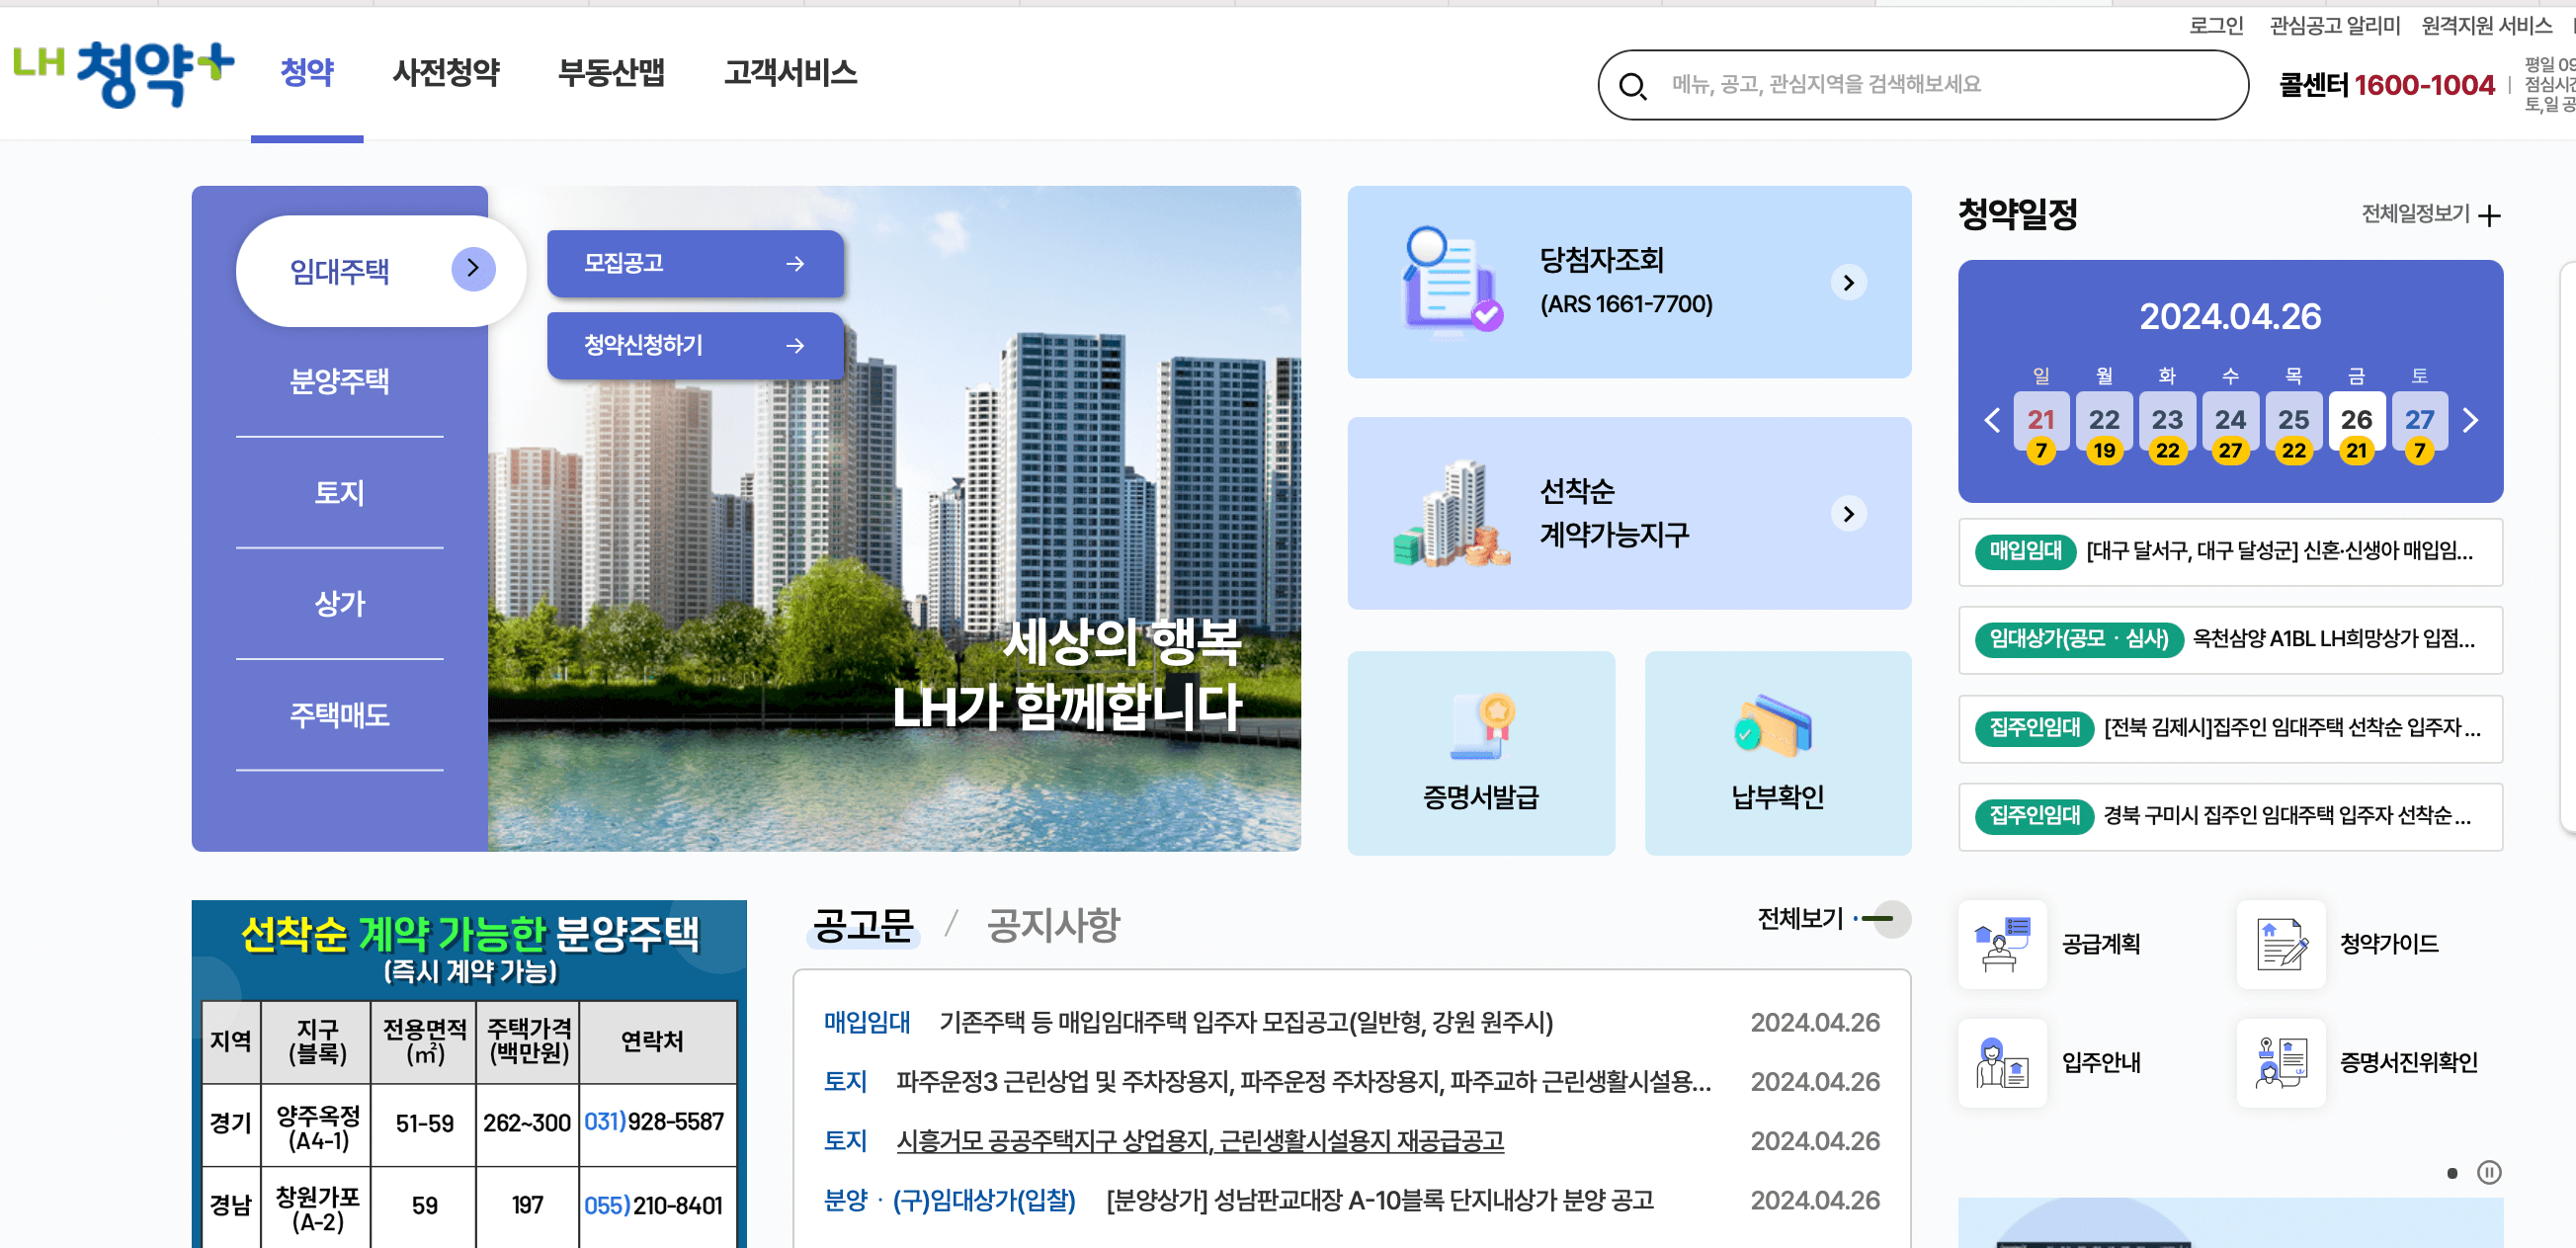Screen dimensions: 2576x1248
Task: Click the 모집공고 button
Action: pos(694,264)
